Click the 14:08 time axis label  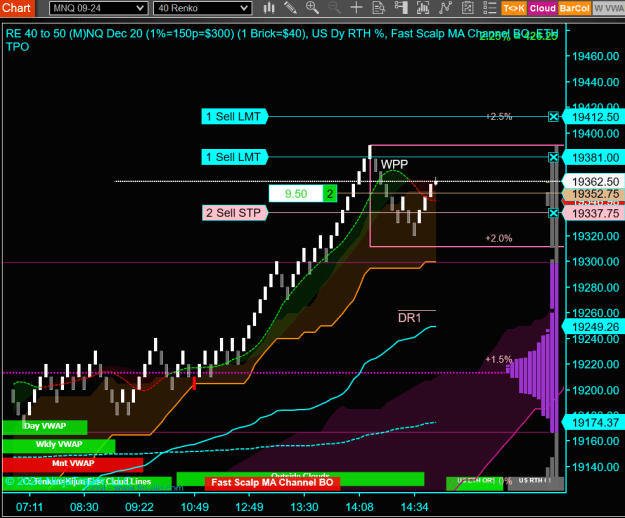(x=359, y=507)
